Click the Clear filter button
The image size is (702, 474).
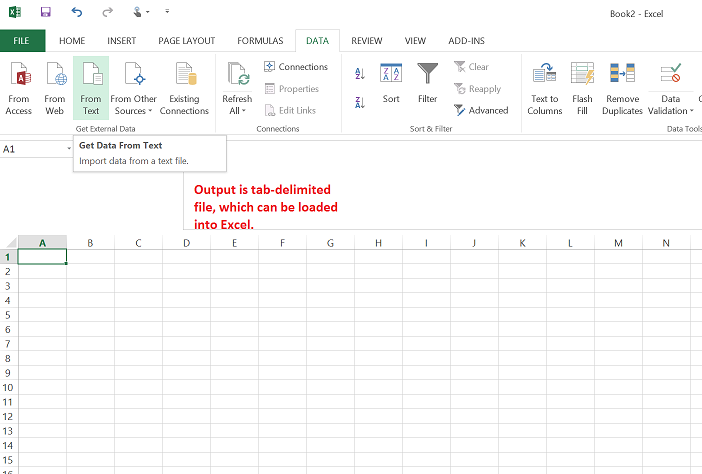point(471,67)
